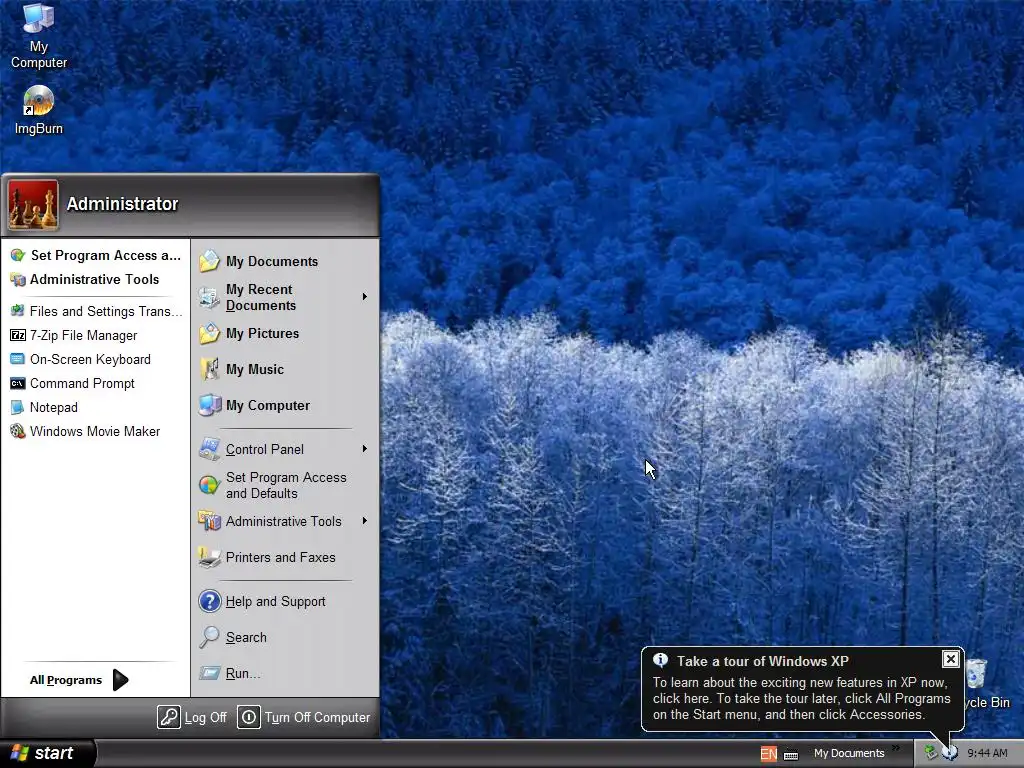Click My Documents toolbar label on taskbar
Image resolution: width=1024 pixels, height=768 pixels.
[849, 754]
